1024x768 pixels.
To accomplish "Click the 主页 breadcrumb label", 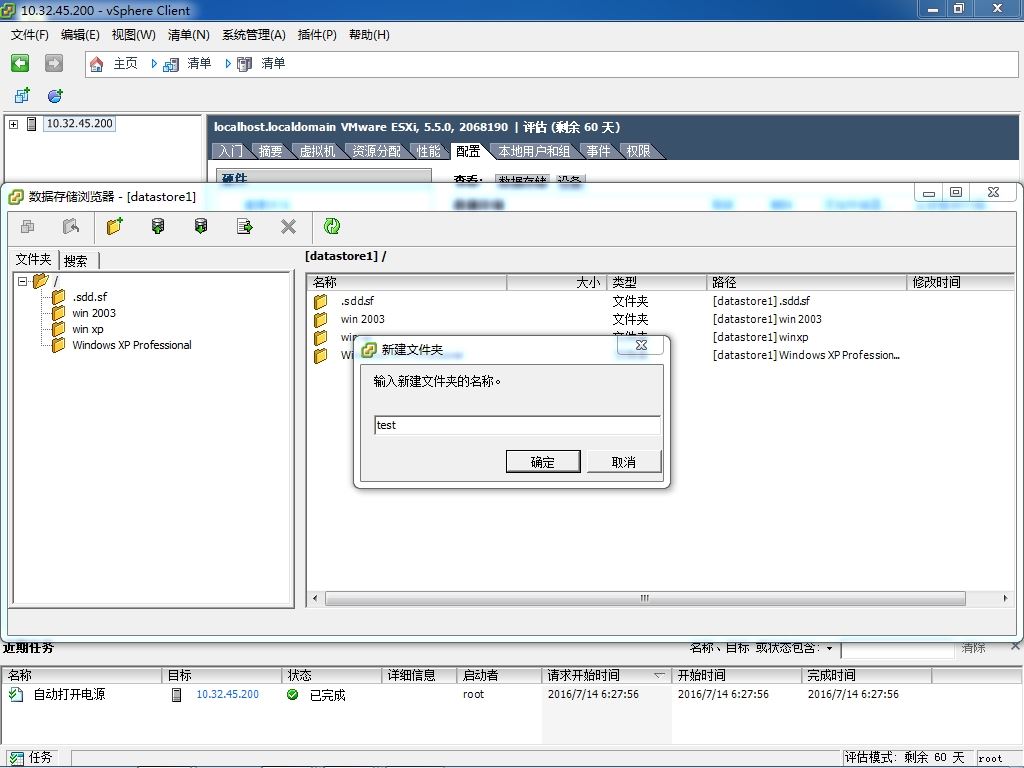I will tap(125, 63).
